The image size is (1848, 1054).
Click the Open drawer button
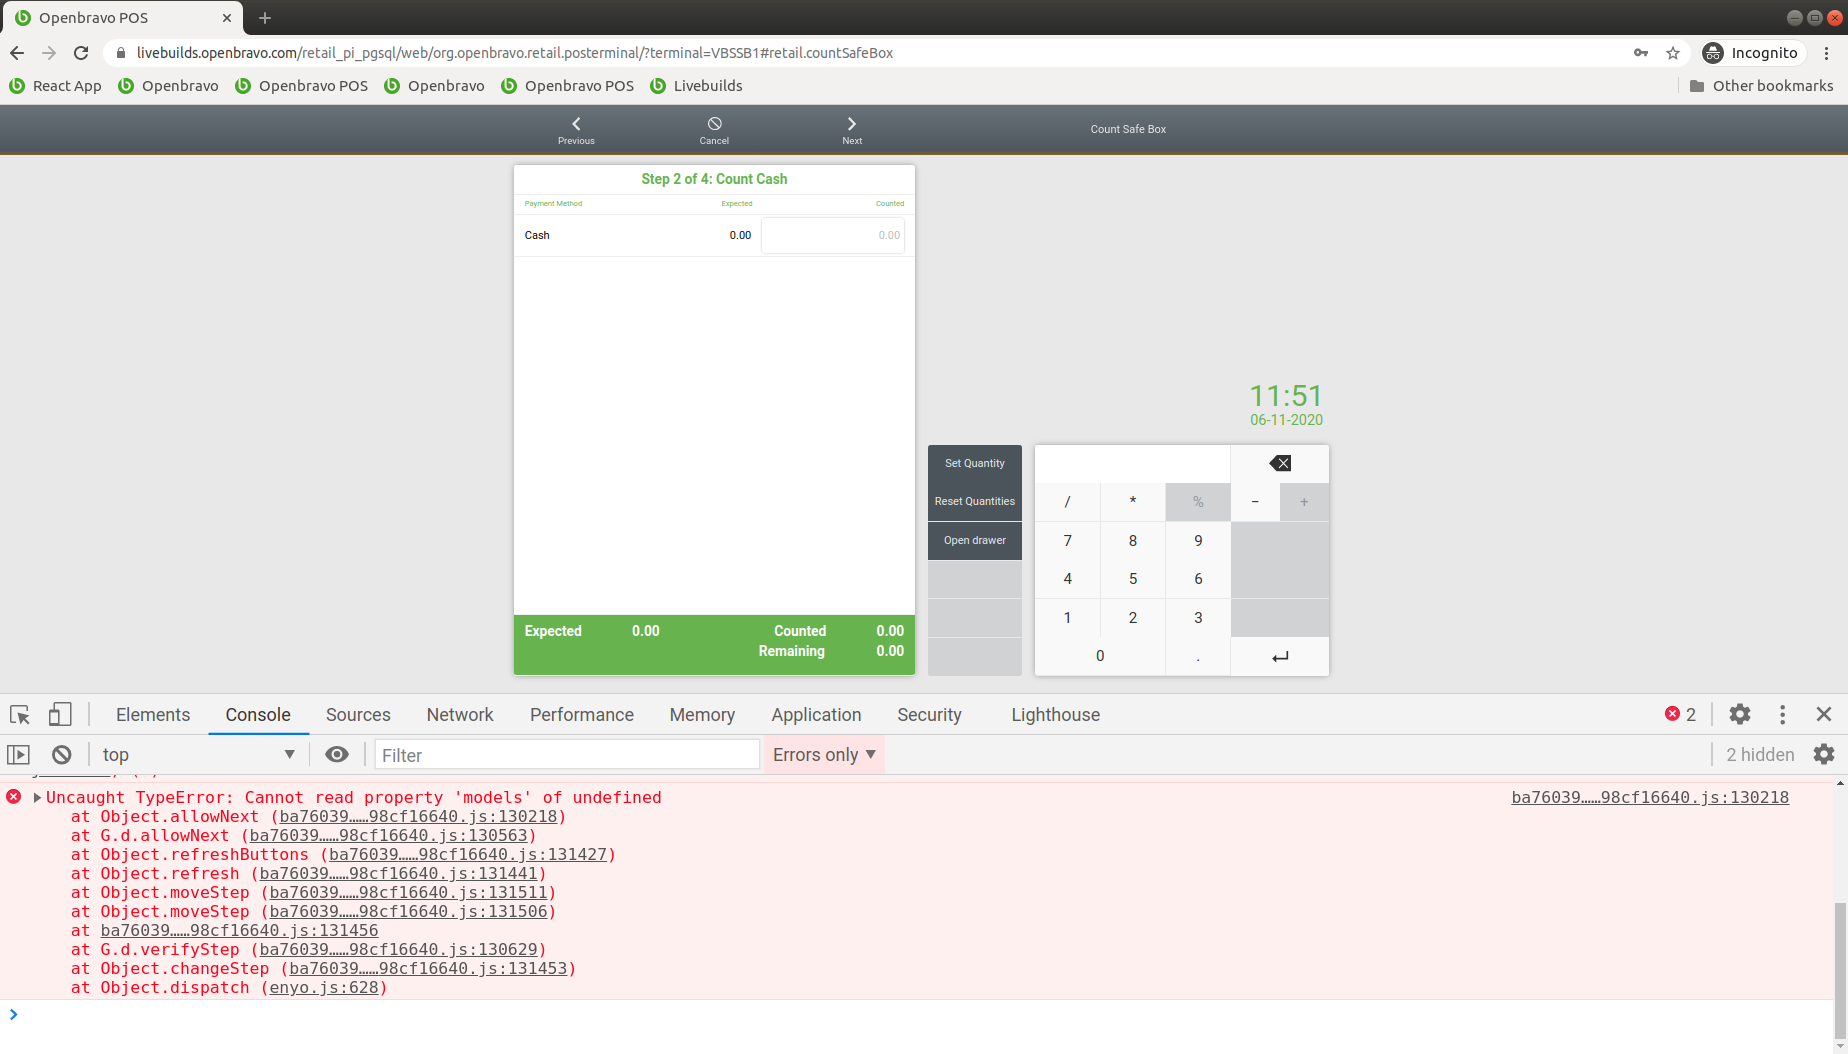pyautogui.click(x=974, y=540)
